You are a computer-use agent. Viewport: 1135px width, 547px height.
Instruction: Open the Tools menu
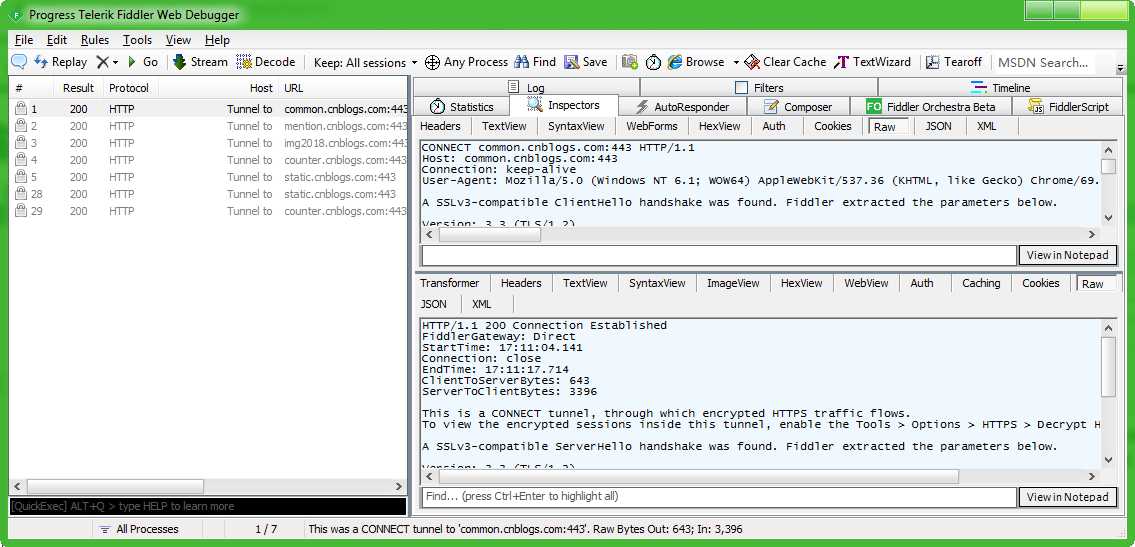point(138,40)
